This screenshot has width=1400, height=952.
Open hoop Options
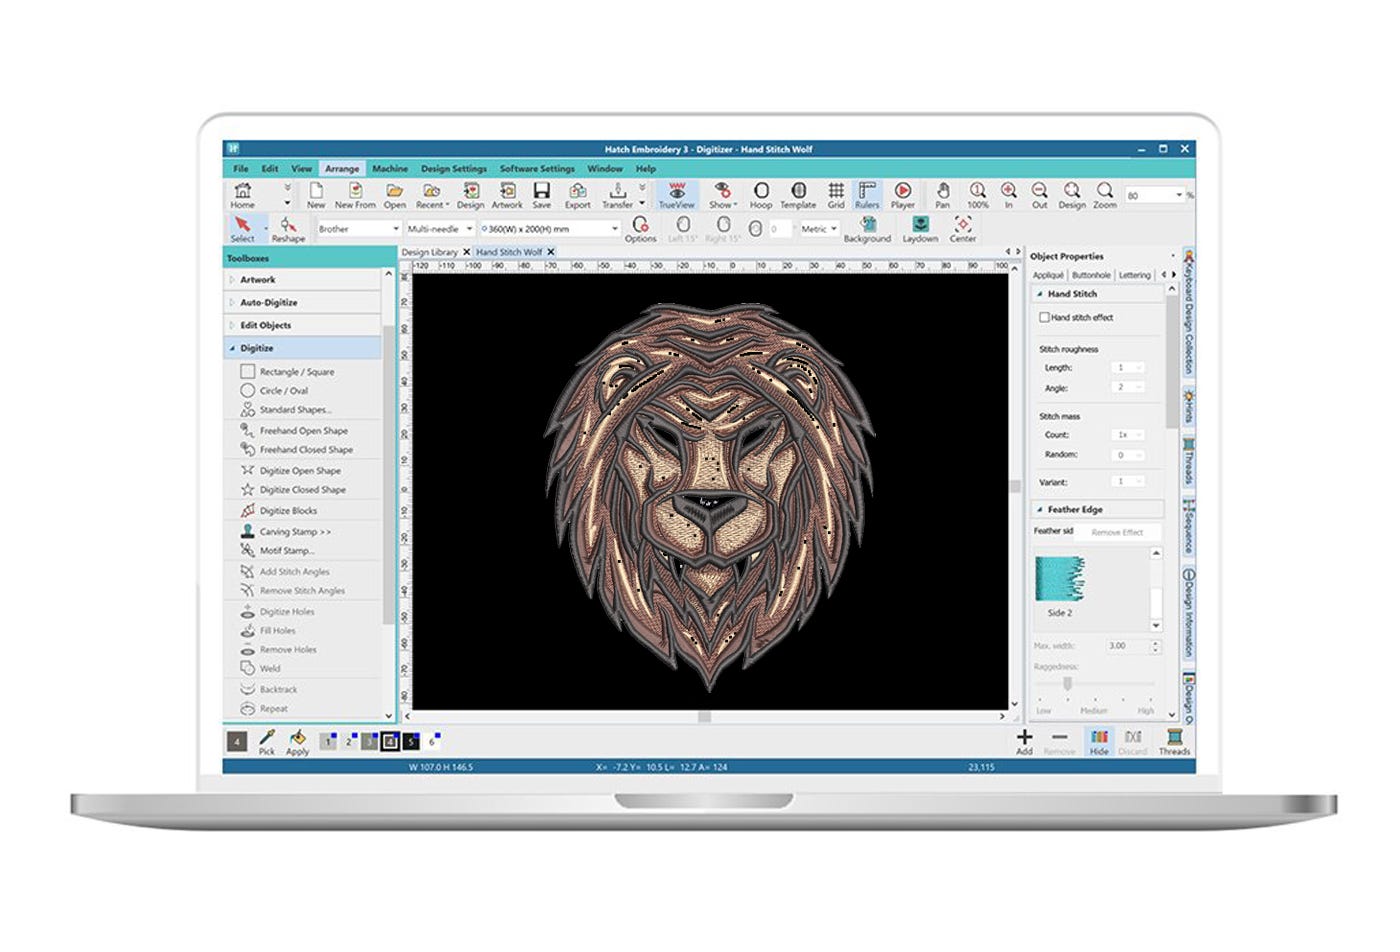pyautogui.click(x=640, y=228)
